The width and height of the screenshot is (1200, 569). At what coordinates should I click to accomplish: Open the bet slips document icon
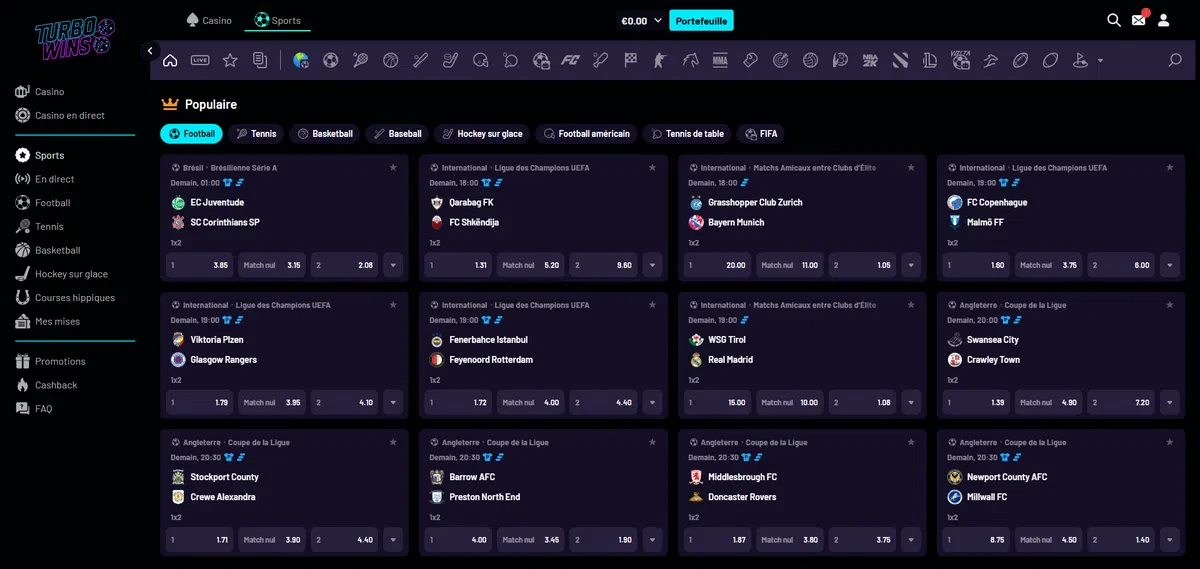(260, 60)
